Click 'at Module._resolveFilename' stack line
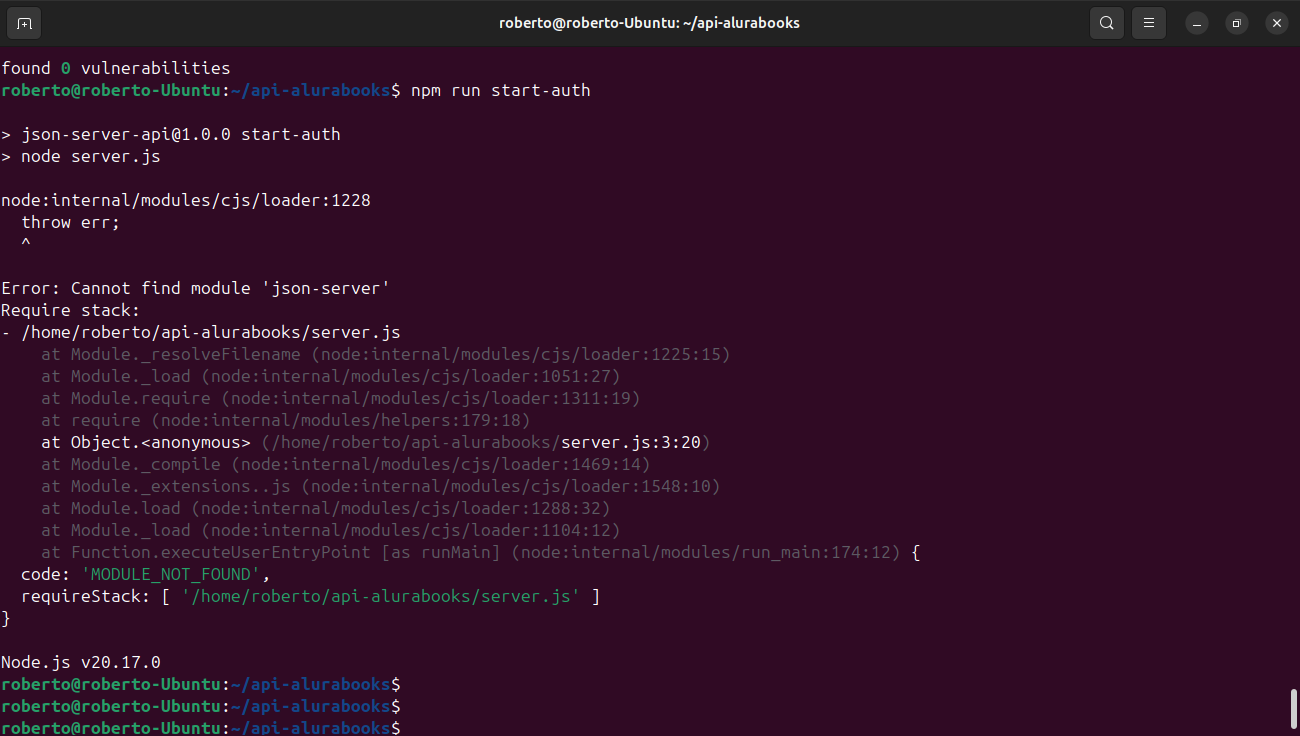This screenshot has width=1300, height=736. (386, 354)
